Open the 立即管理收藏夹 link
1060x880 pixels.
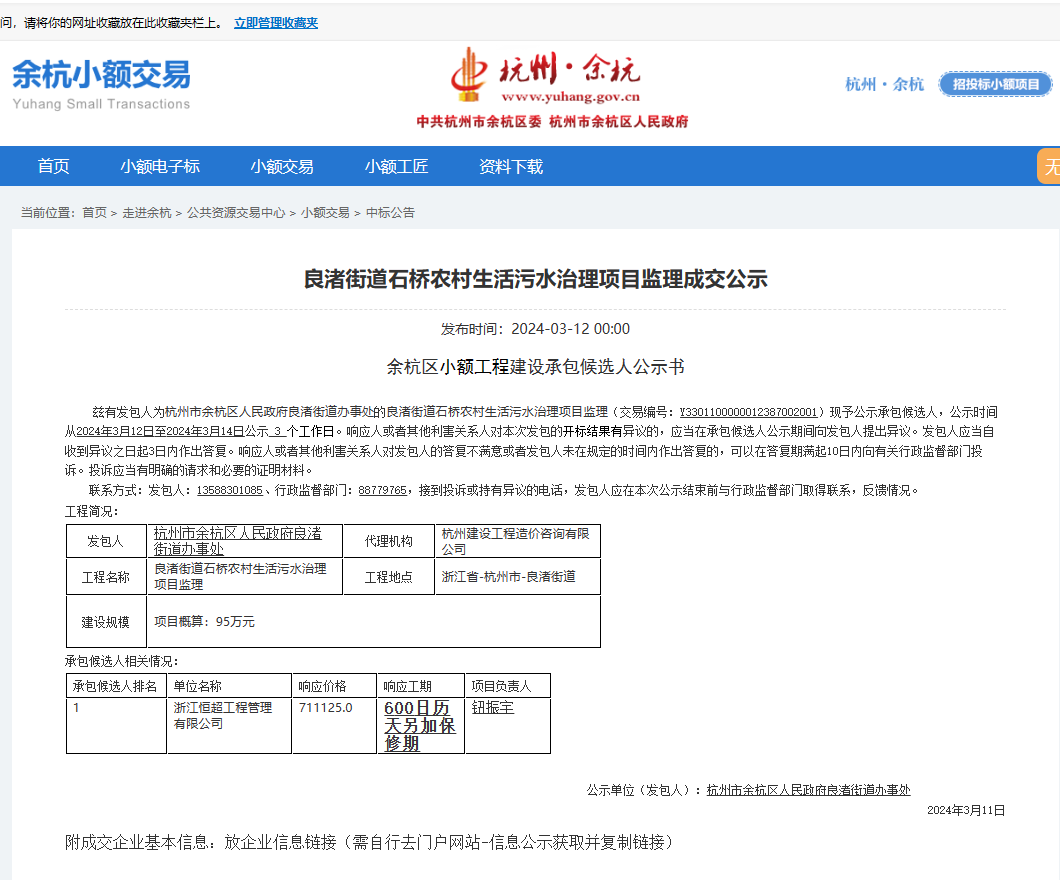point(275,22)
